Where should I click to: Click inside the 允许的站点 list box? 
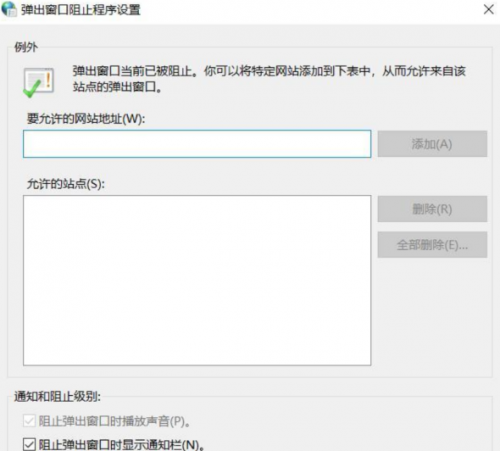tap(197, 280)
